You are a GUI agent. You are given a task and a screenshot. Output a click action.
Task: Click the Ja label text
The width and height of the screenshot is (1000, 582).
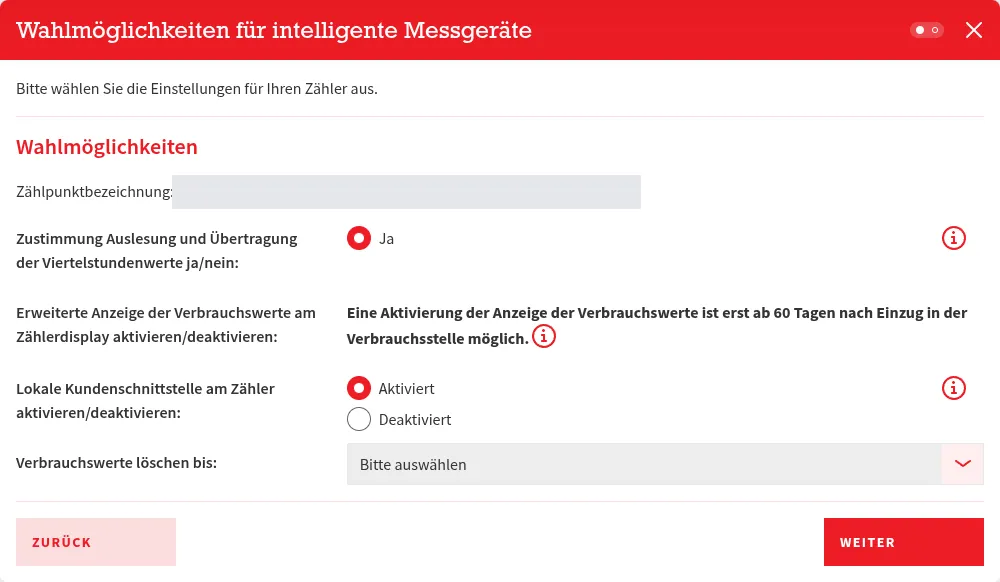[386, 239]
